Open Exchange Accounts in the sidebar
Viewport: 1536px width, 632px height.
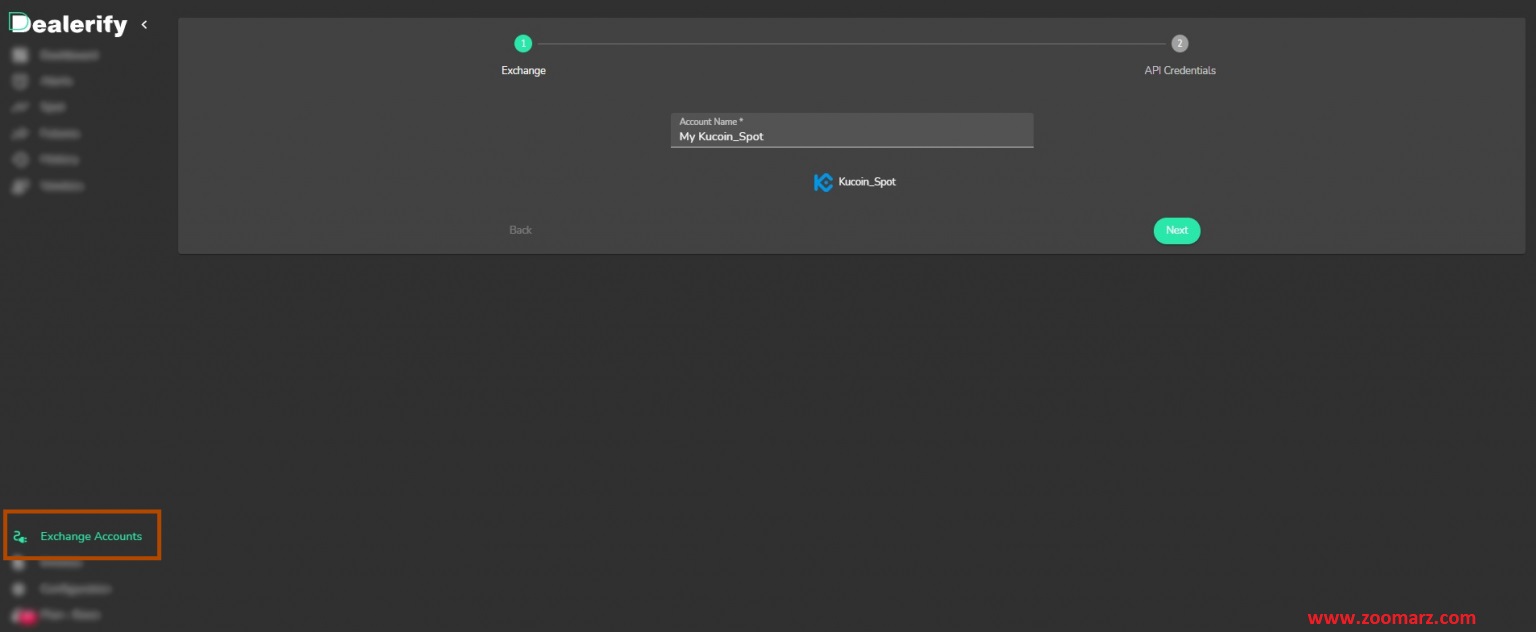click(x=82, y=536)
